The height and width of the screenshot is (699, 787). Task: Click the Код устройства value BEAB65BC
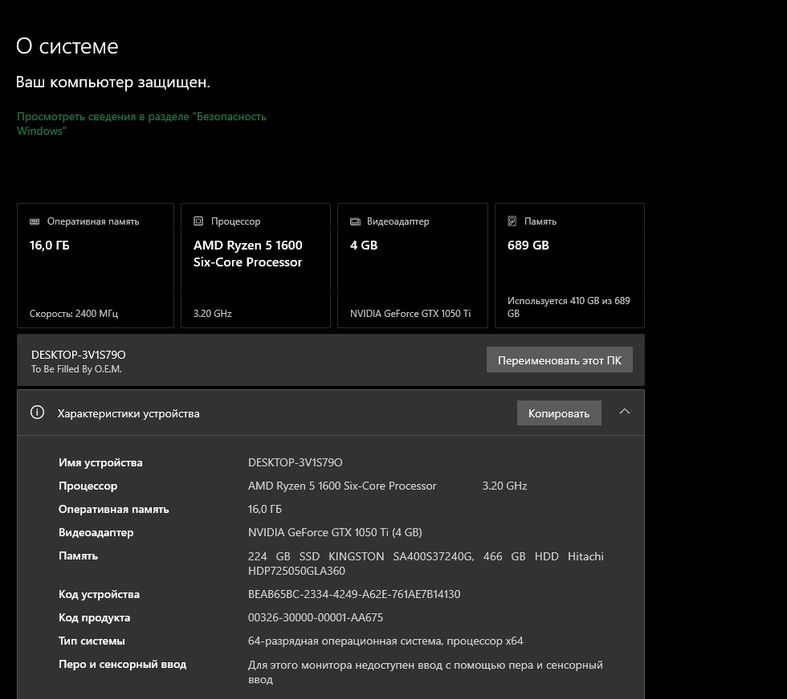point(354,595)
